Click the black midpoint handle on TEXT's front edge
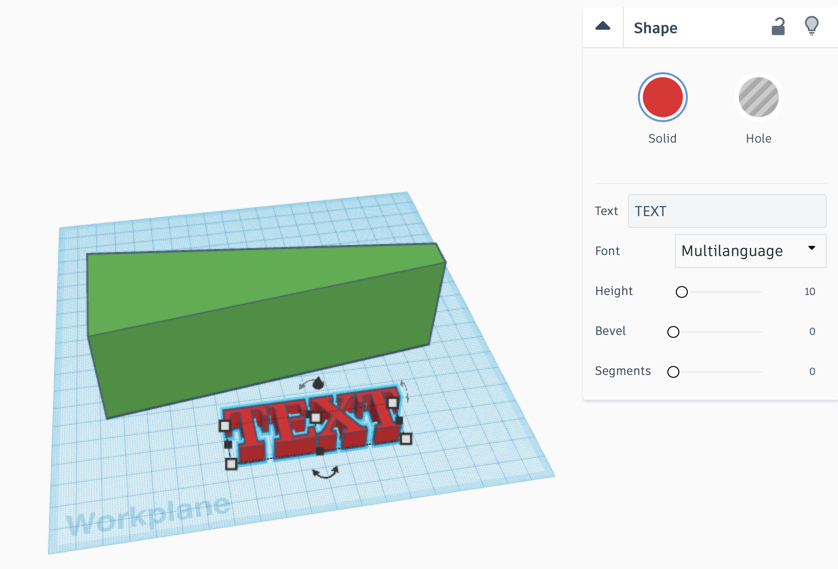Screen dimensions: 838x569 click(x=320, y=451)
